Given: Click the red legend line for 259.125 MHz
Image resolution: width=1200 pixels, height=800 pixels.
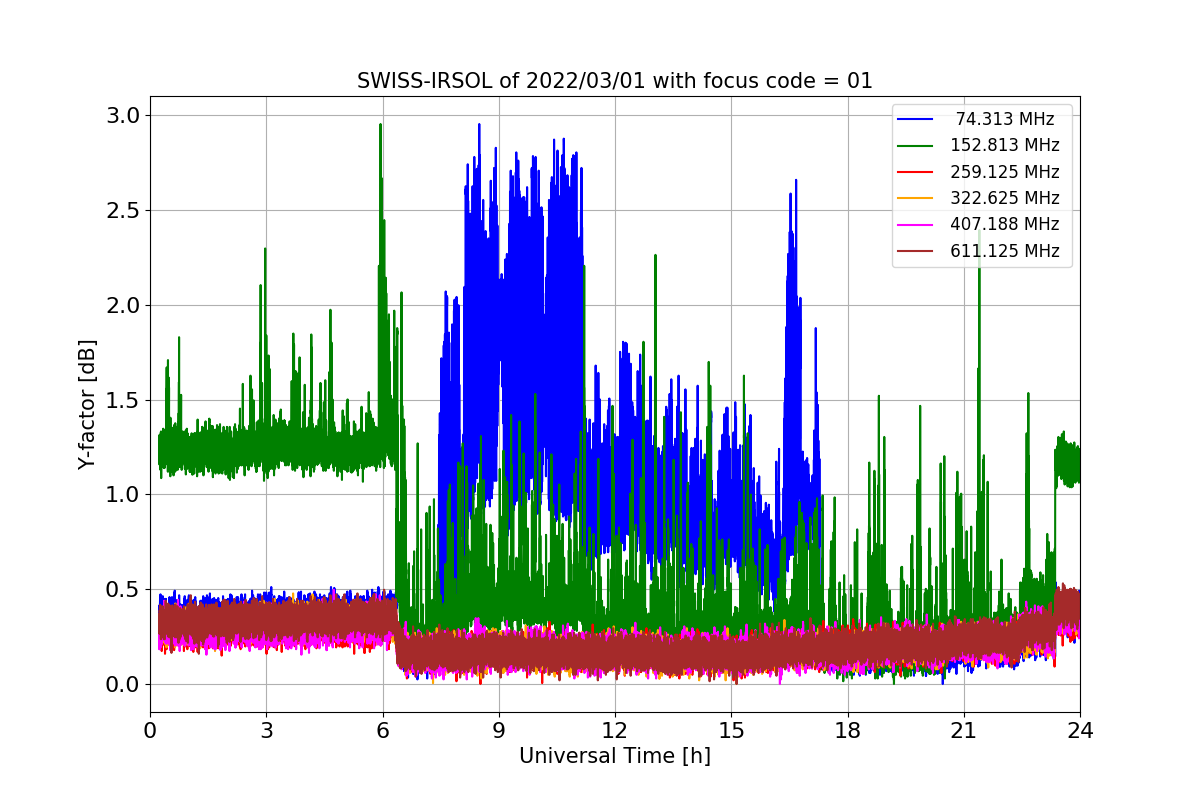Looking at the screenshot, I should [916, 172].
